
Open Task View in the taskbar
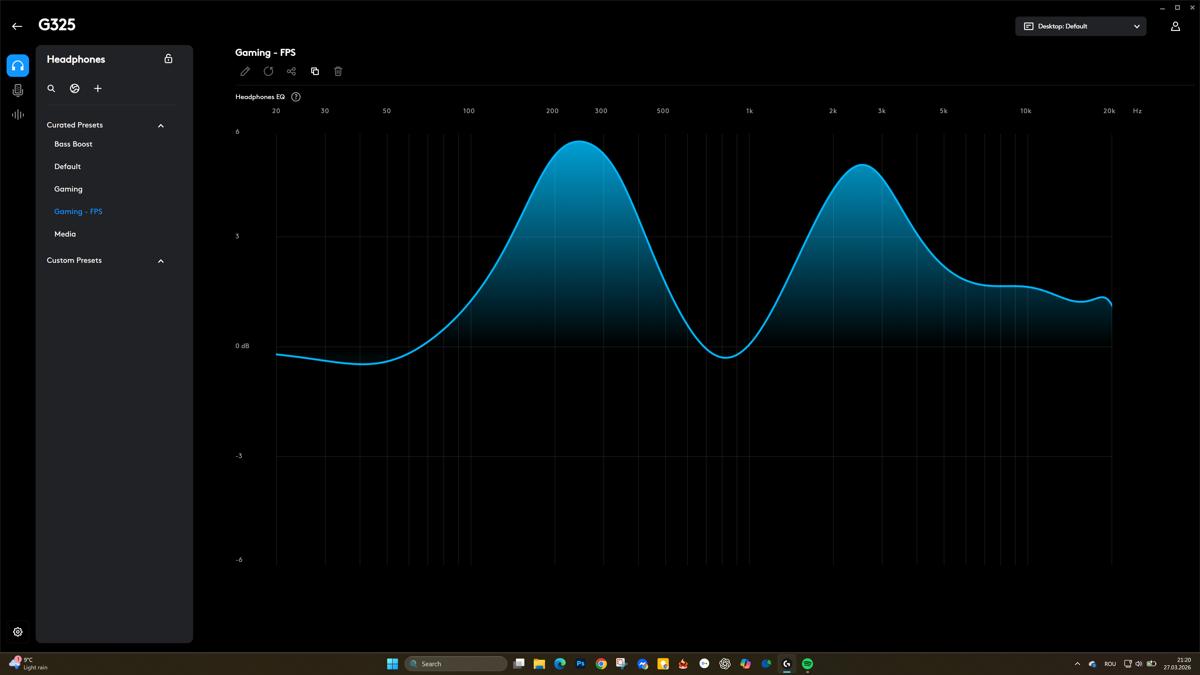click(x=519, y=663)
